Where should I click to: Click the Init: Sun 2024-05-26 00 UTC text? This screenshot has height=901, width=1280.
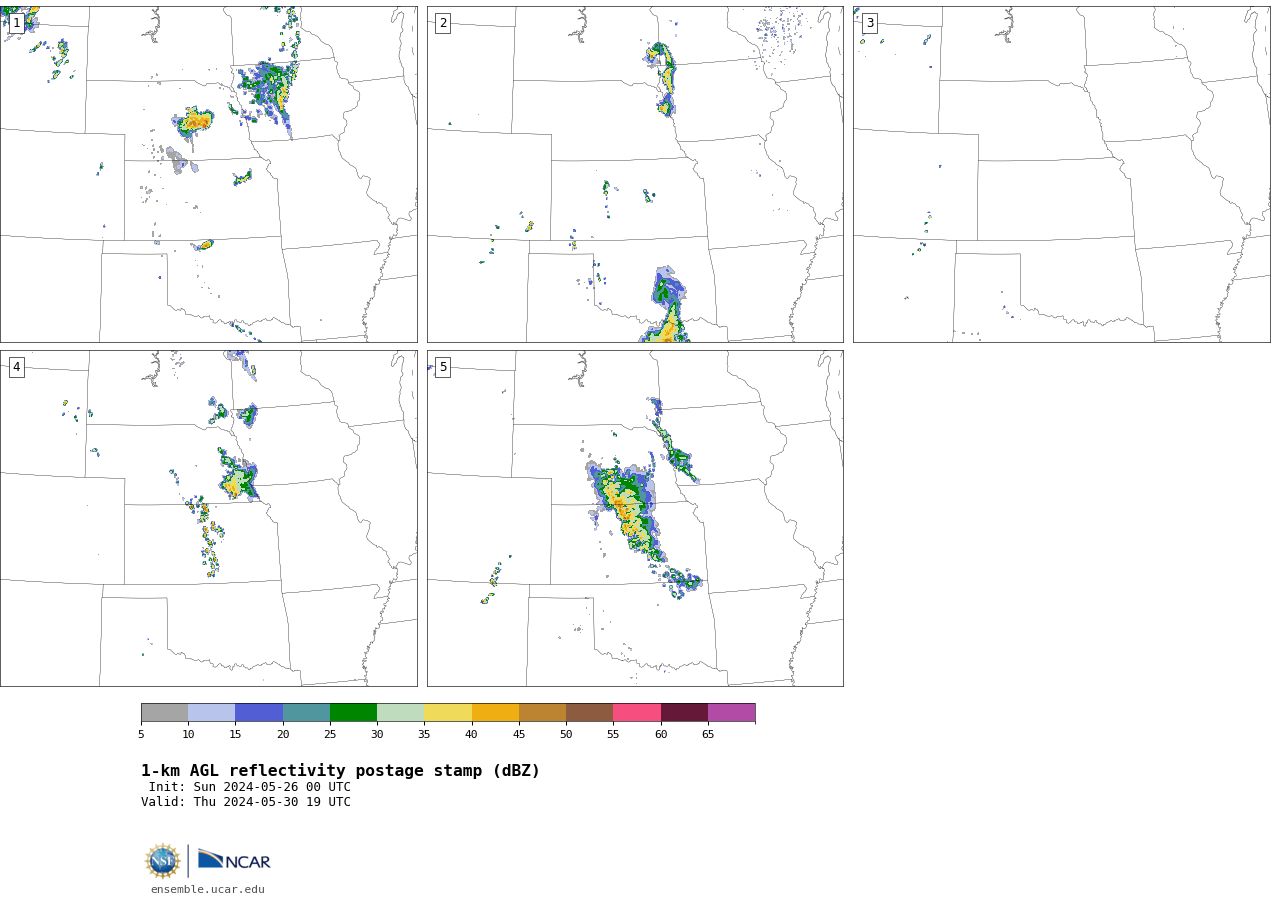[x=250, y=787]
